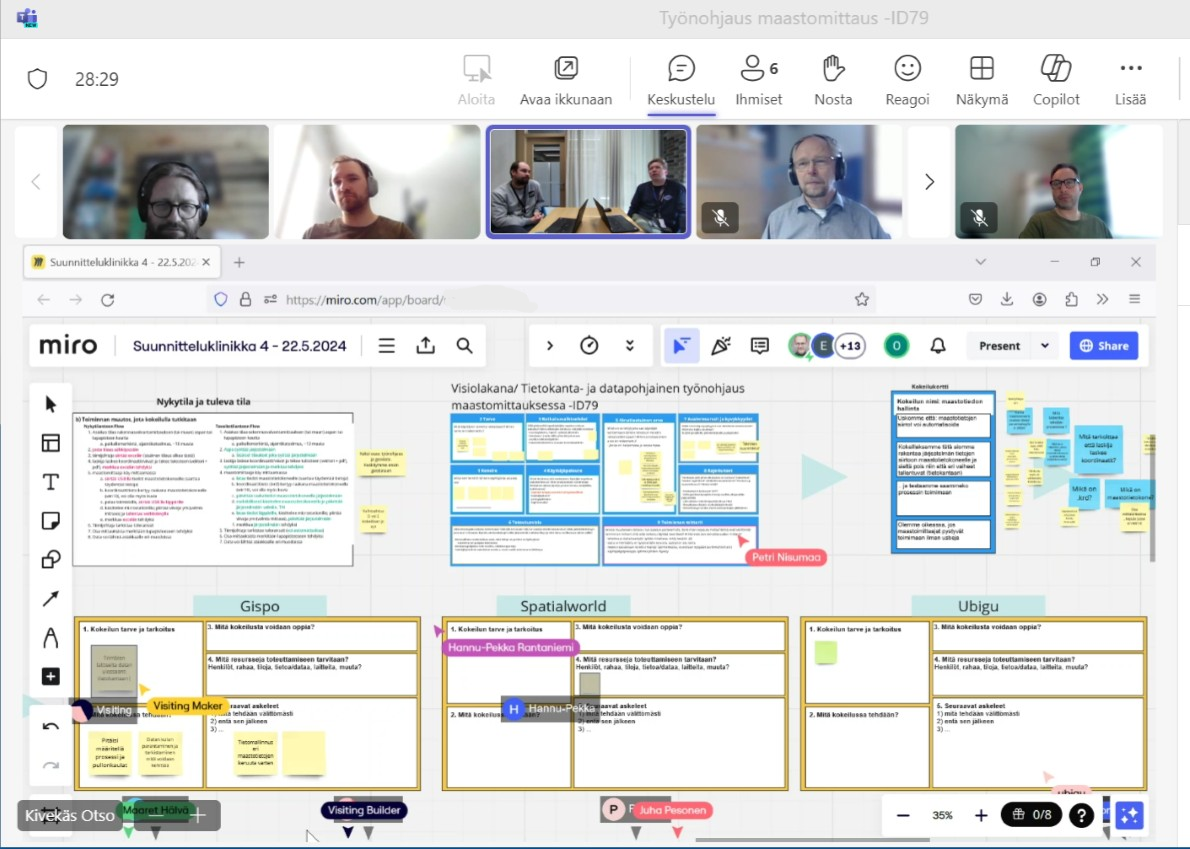1190x849 pixels.
Task: Zoom in the Miro board
Action: coord(981,816)
